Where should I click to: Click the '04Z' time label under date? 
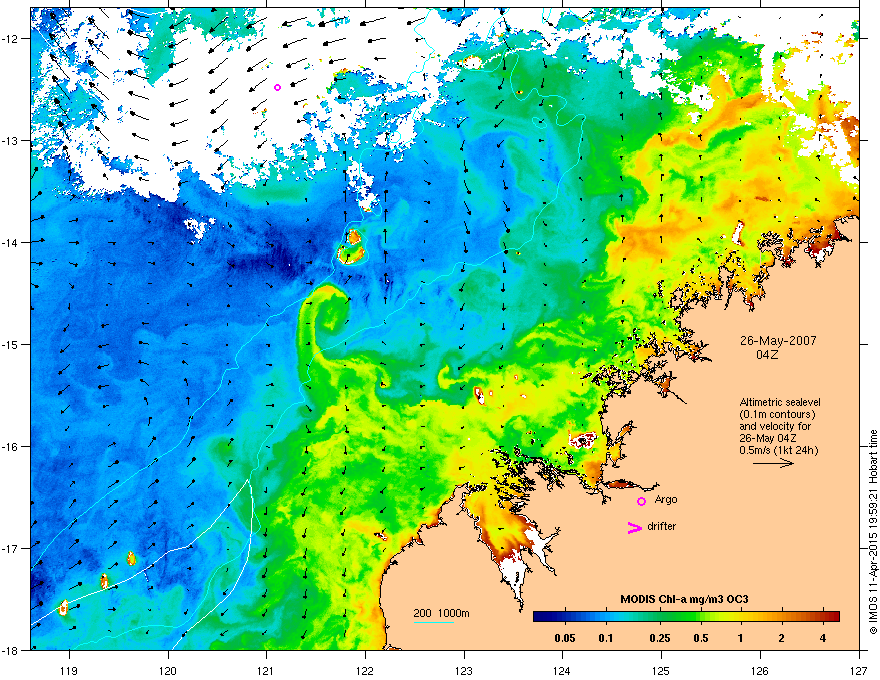(767, 355)
